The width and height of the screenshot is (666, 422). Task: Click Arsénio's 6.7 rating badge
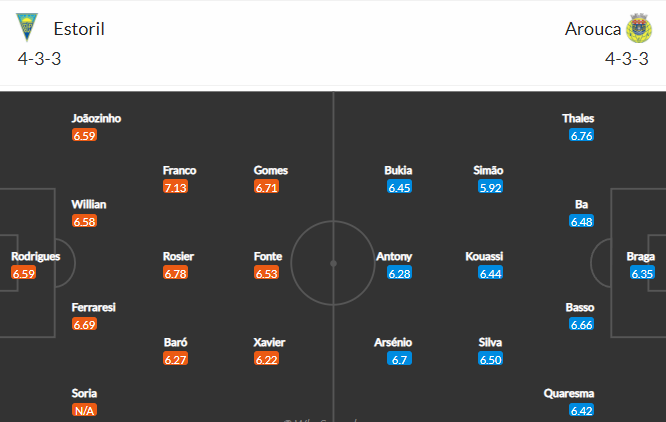pyautogui.click(x=400, y=359)
